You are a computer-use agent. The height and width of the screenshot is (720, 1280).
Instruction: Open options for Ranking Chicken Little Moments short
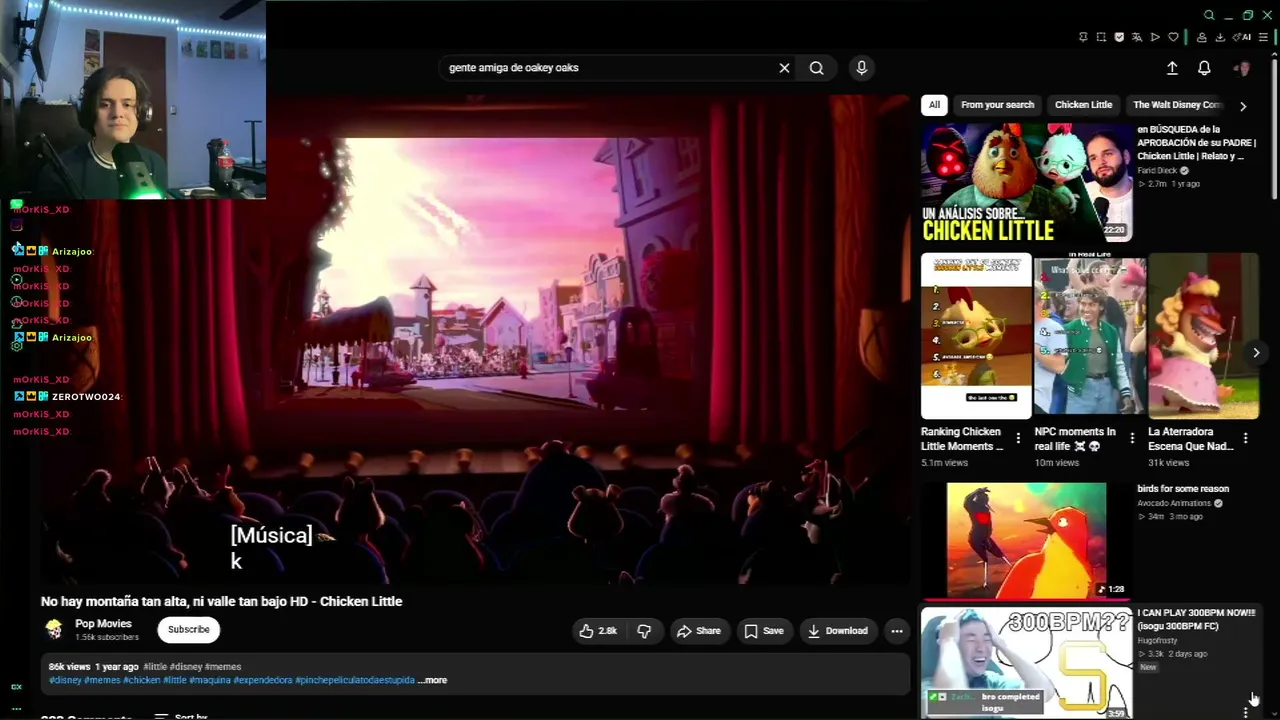(1018, 438)
